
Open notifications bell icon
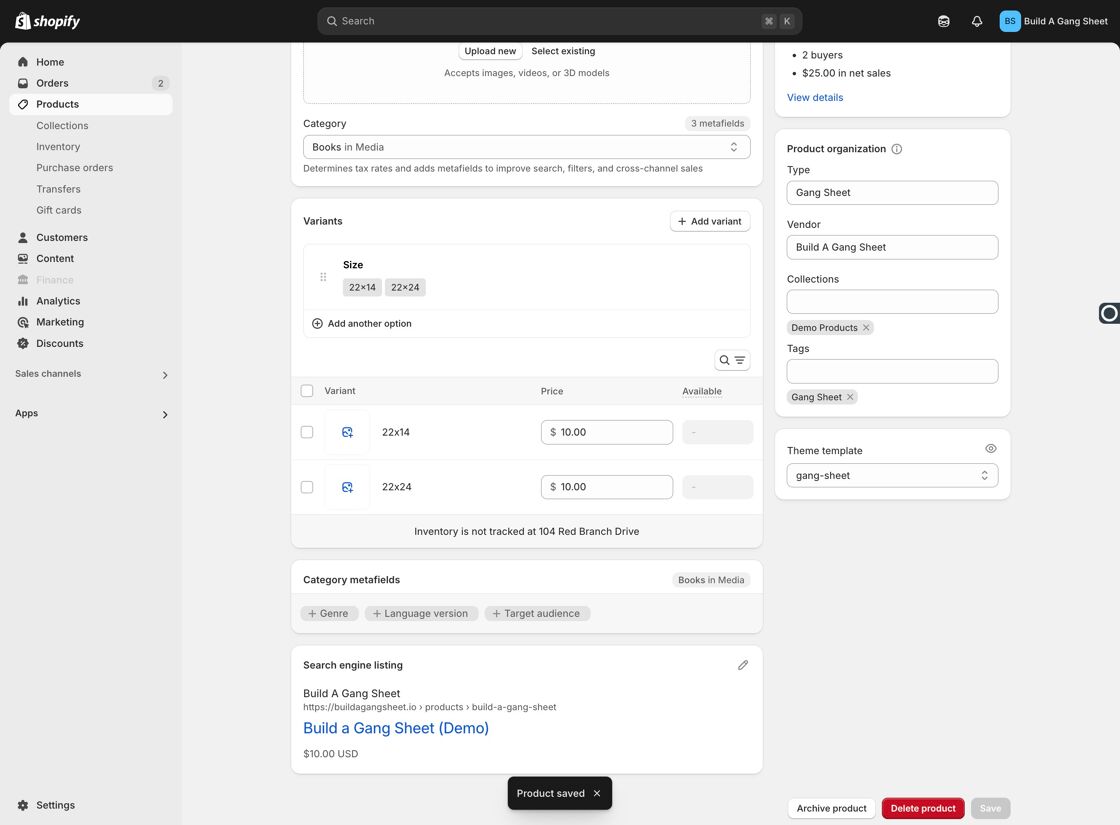pos(976,21)
